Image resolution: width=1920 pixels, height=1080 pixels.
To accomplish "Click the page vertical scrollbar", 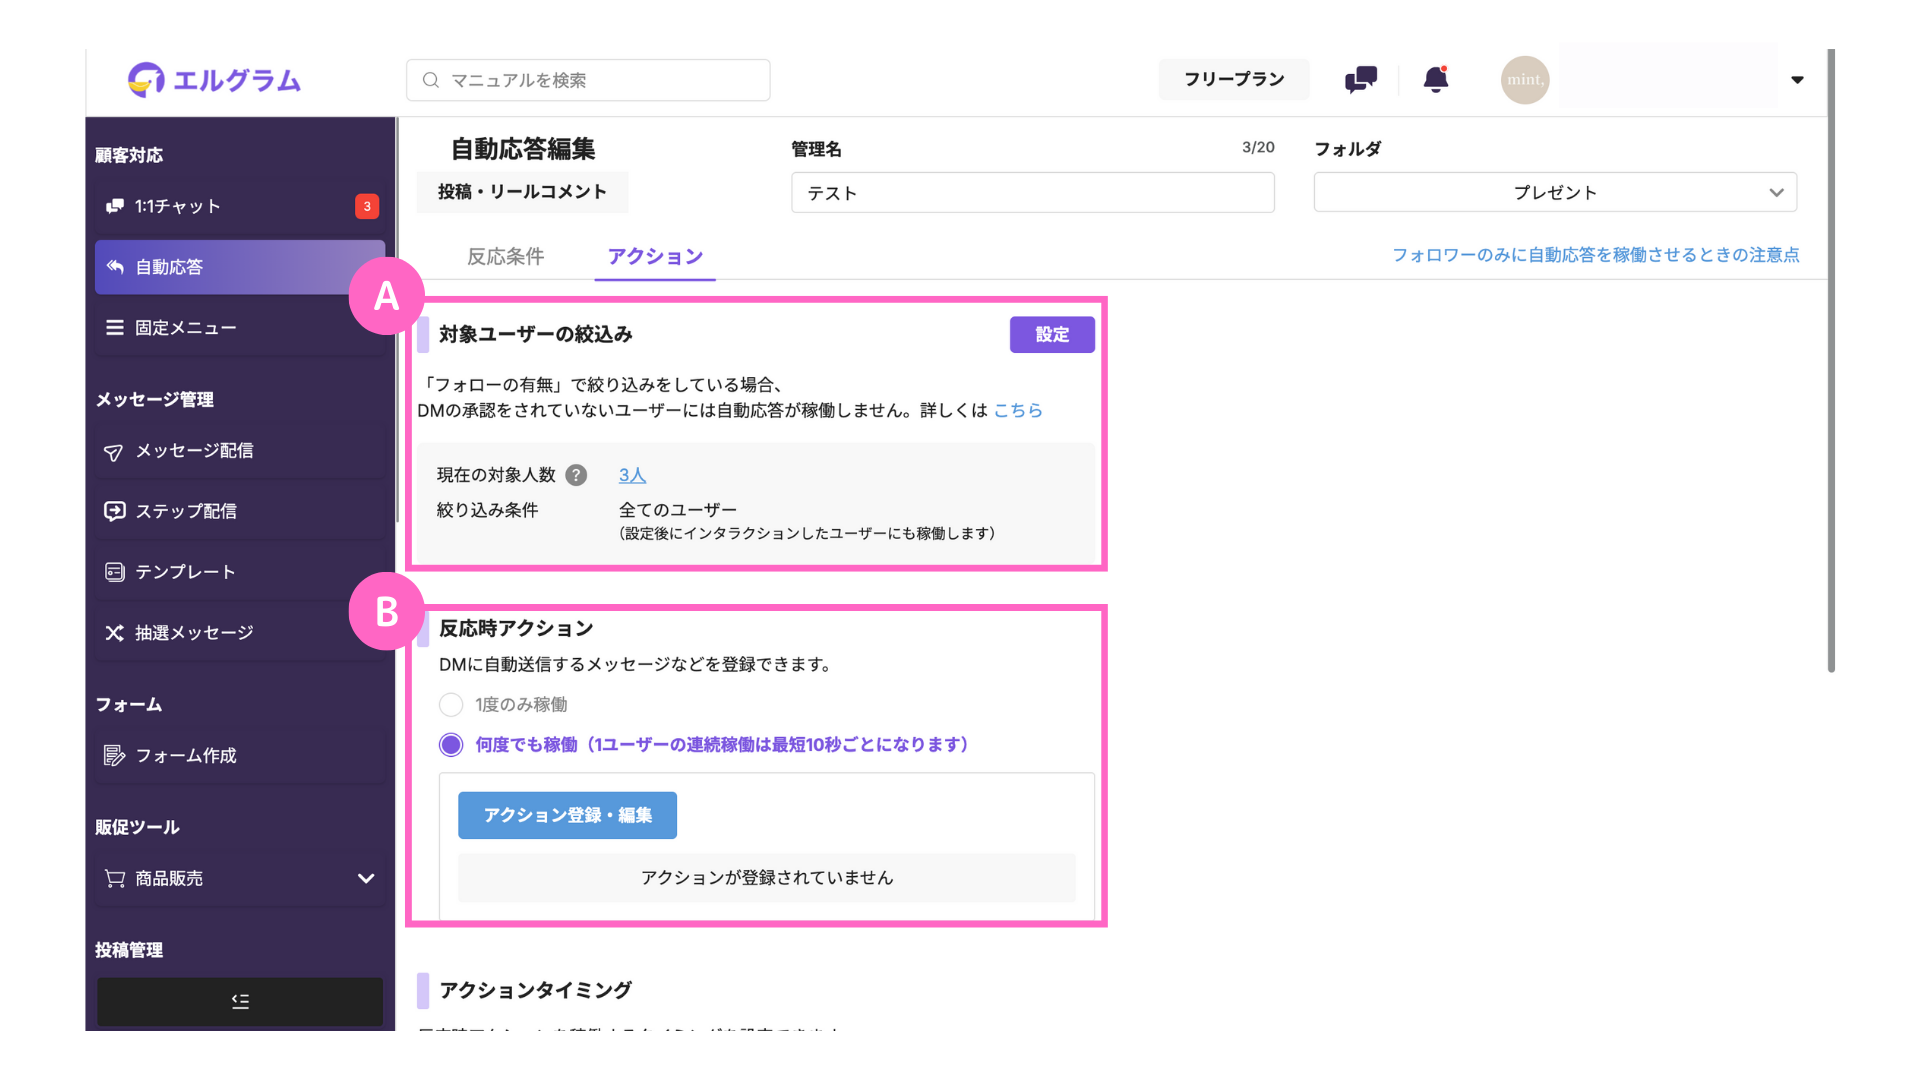I will coord(1831,360).
